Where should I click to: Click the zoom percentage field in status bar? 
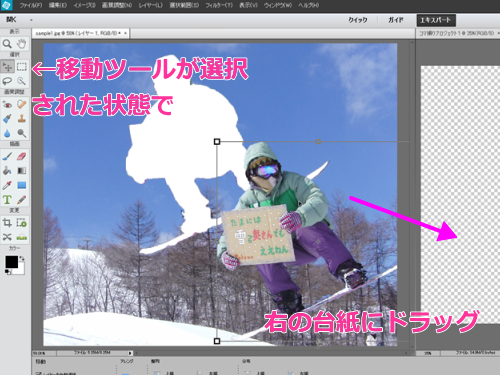[44, 353]
